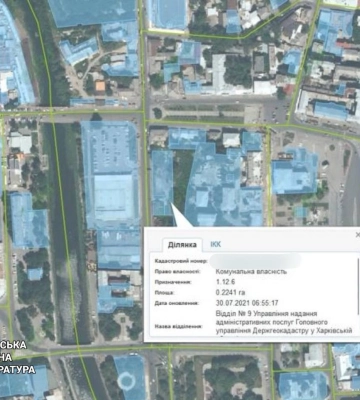Click the Комунальна власність ownership value
Image resolution: width=360 pixels, height=400 pixels.
(251, 271)
